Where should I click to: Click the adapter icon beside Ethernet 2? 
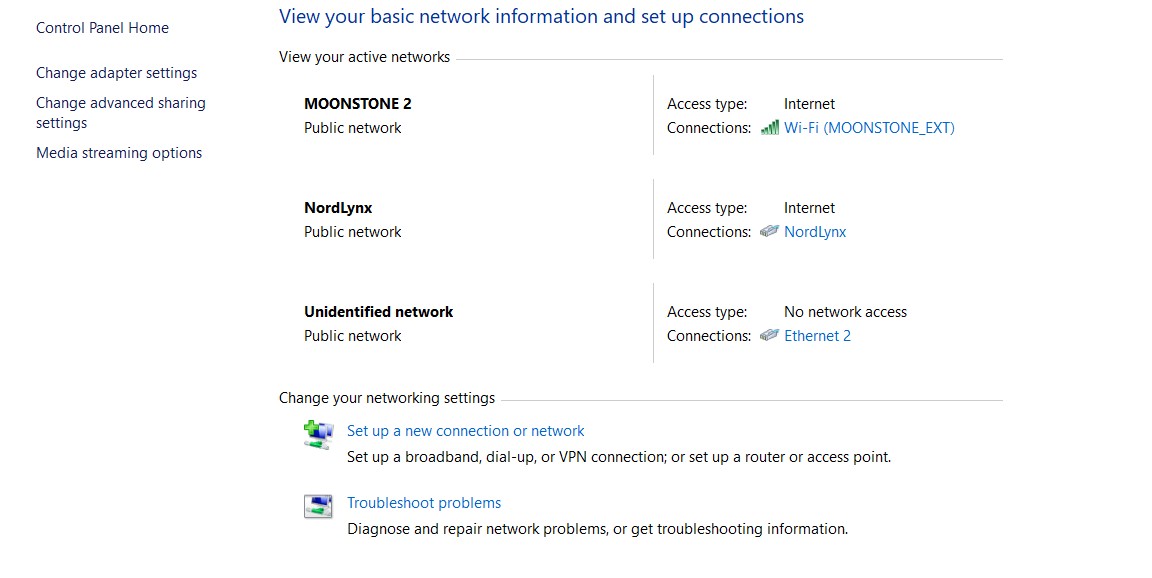click(x=769, y=336)
